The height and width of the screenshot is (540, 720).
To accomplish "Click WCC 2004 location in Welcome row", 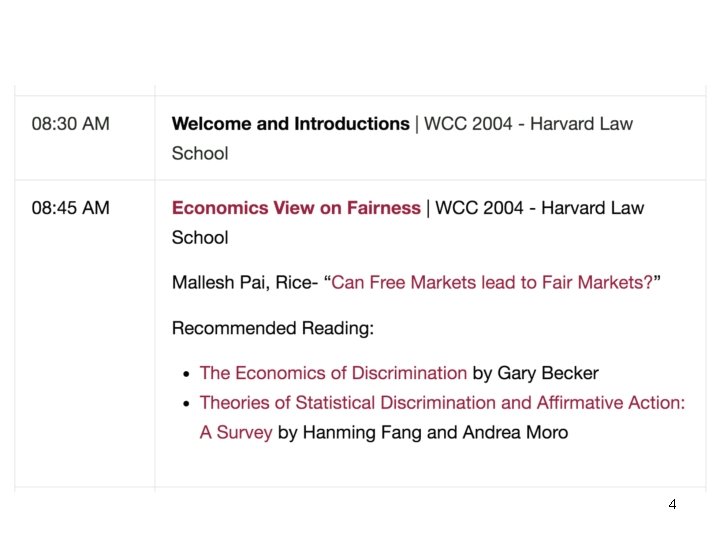I will click(528, 124).
